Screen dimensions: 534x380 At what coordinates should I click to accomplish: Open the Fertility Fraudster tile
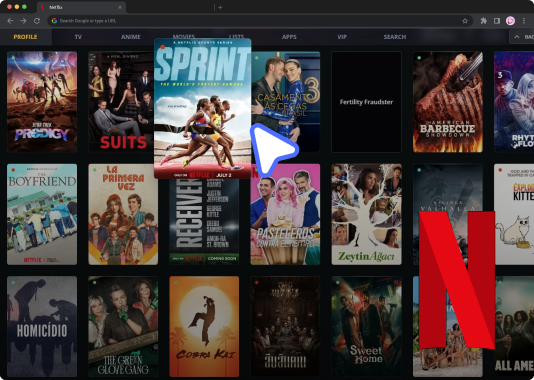click(x=366, y=102)
